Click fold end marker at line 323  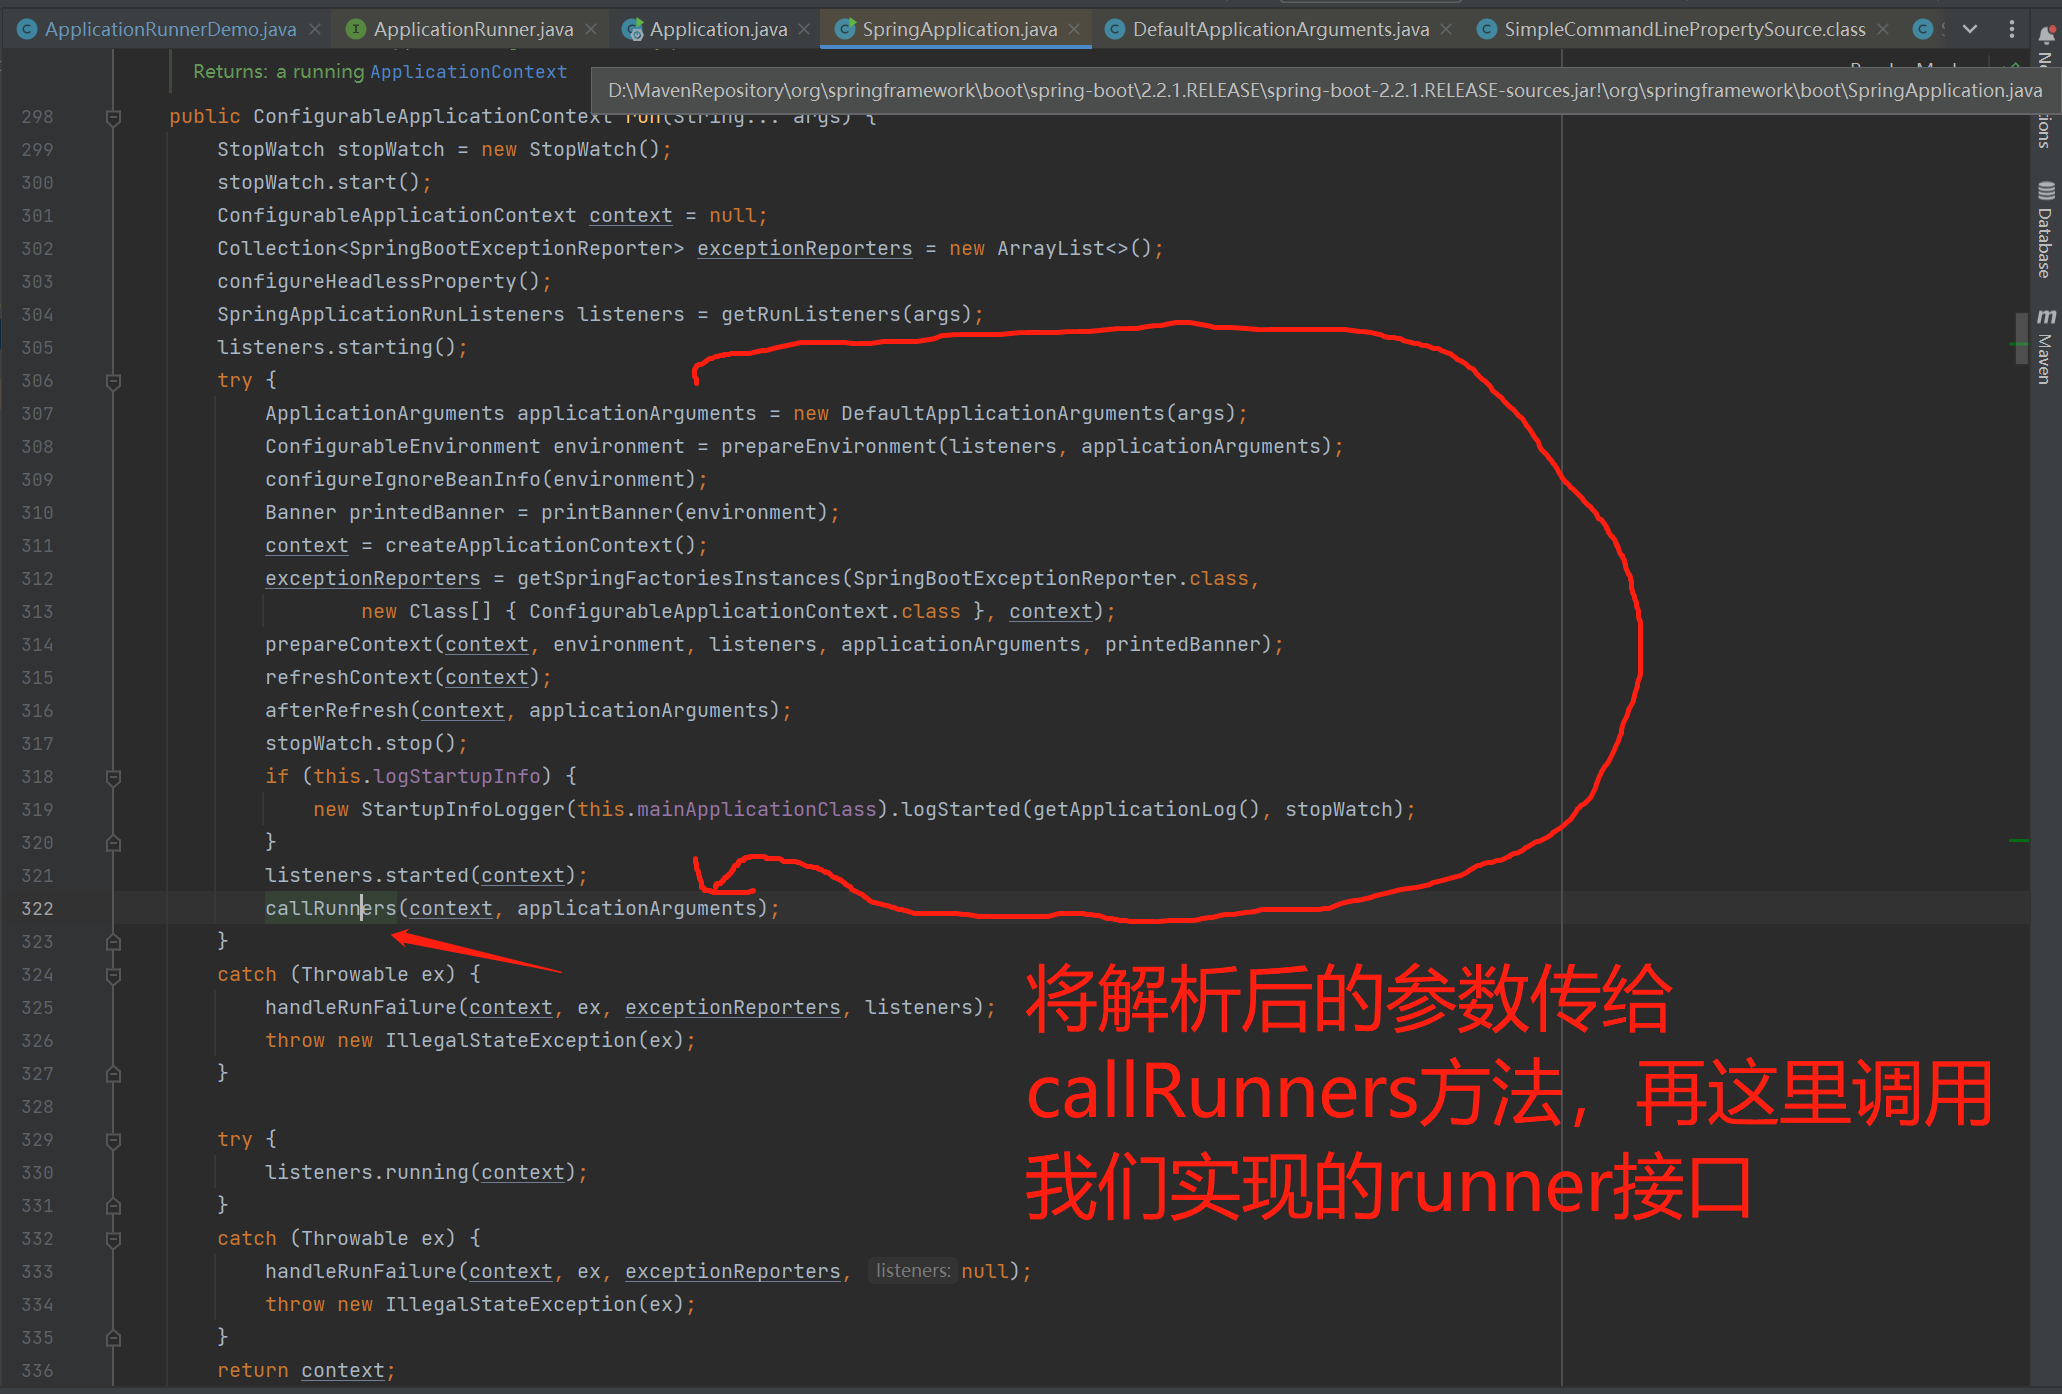(x=114, y=942)
